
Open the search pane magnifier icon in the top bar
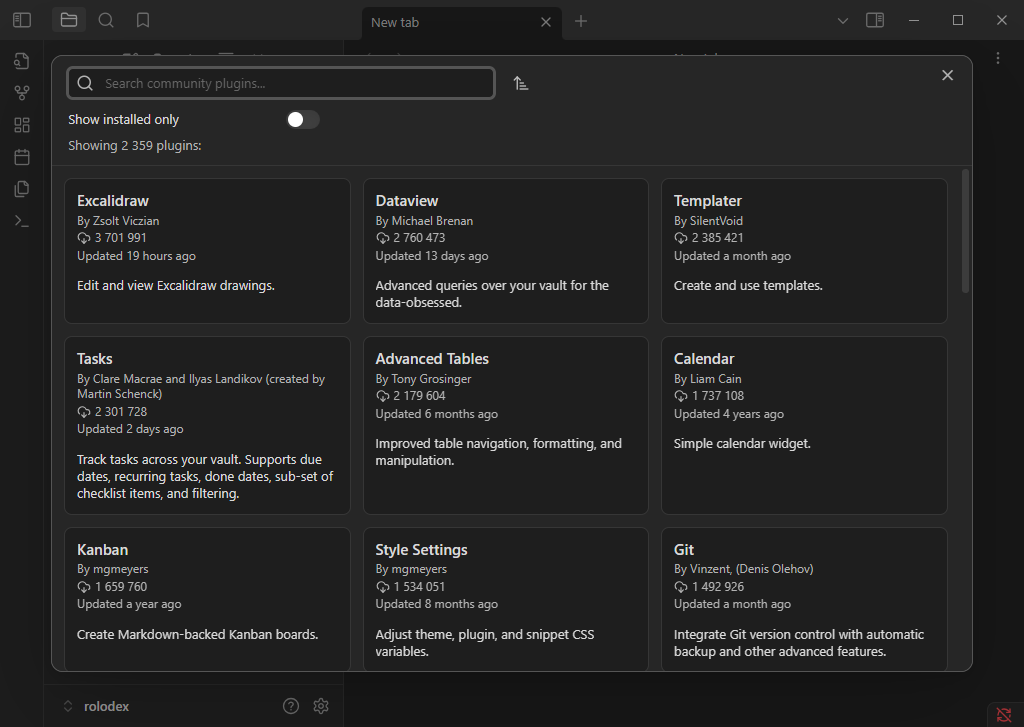click(106, 20)
